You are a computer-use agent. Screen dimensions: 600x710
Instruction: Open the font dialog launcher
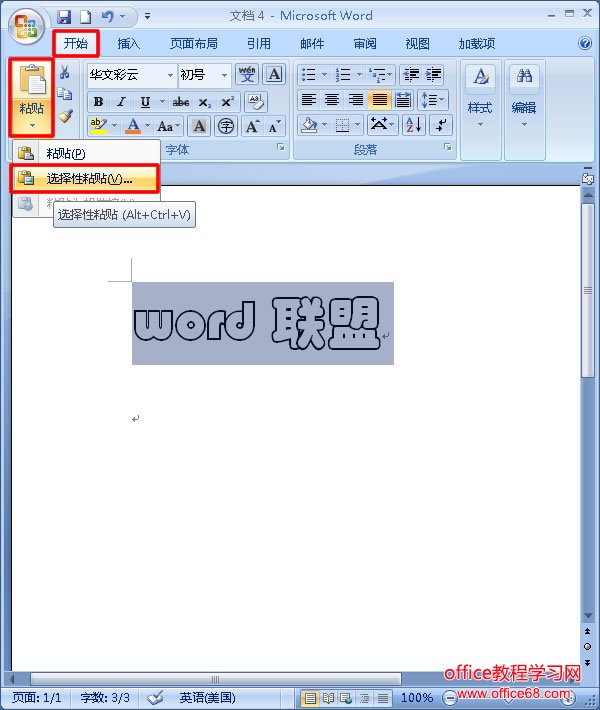[x=281, y=147]
